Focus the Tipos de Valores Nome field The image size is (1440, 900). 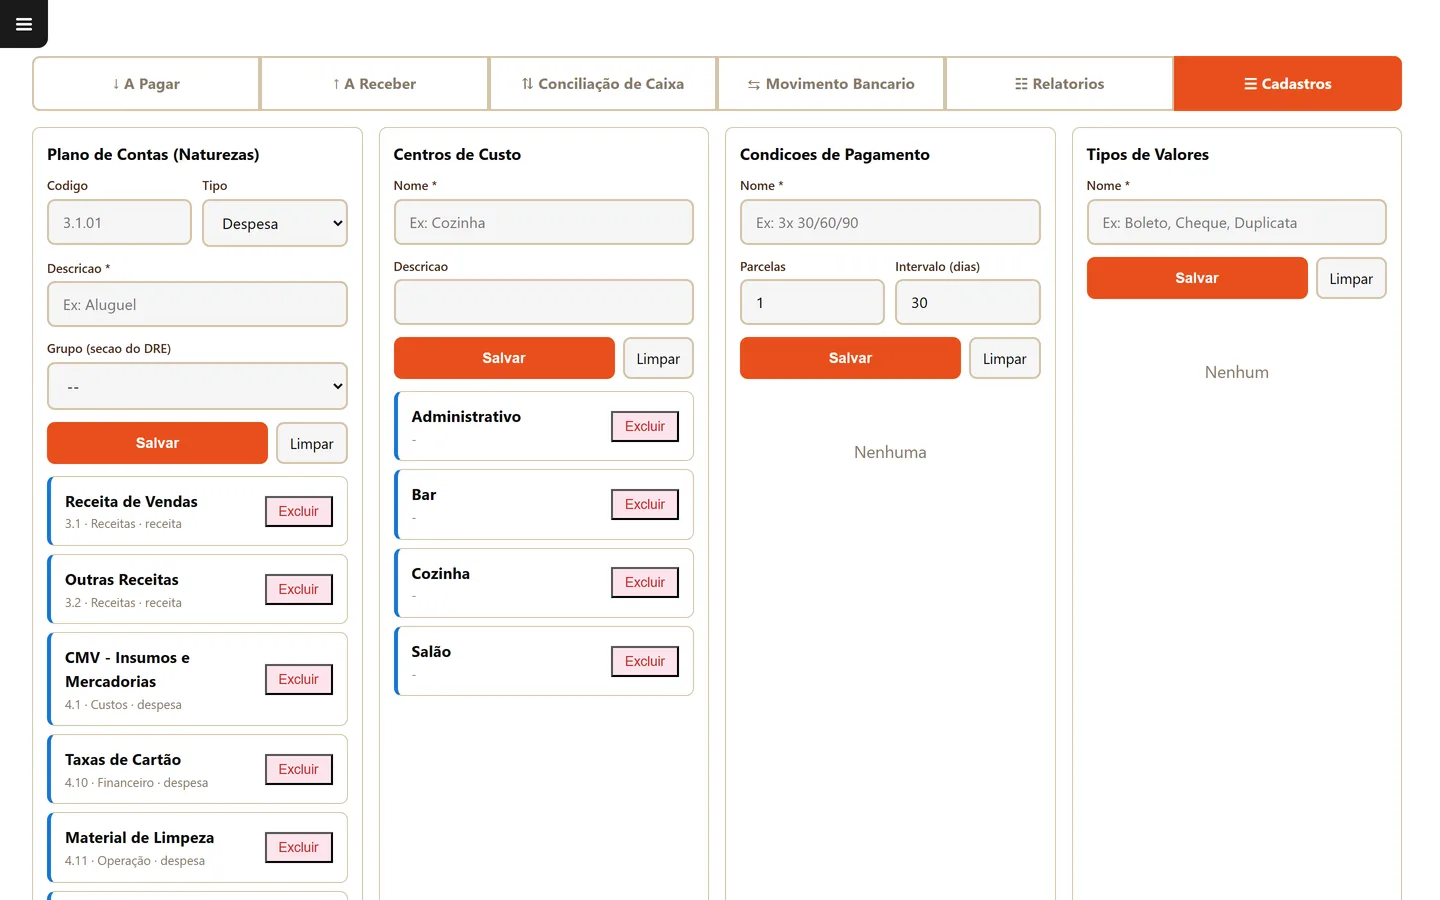1236,222
